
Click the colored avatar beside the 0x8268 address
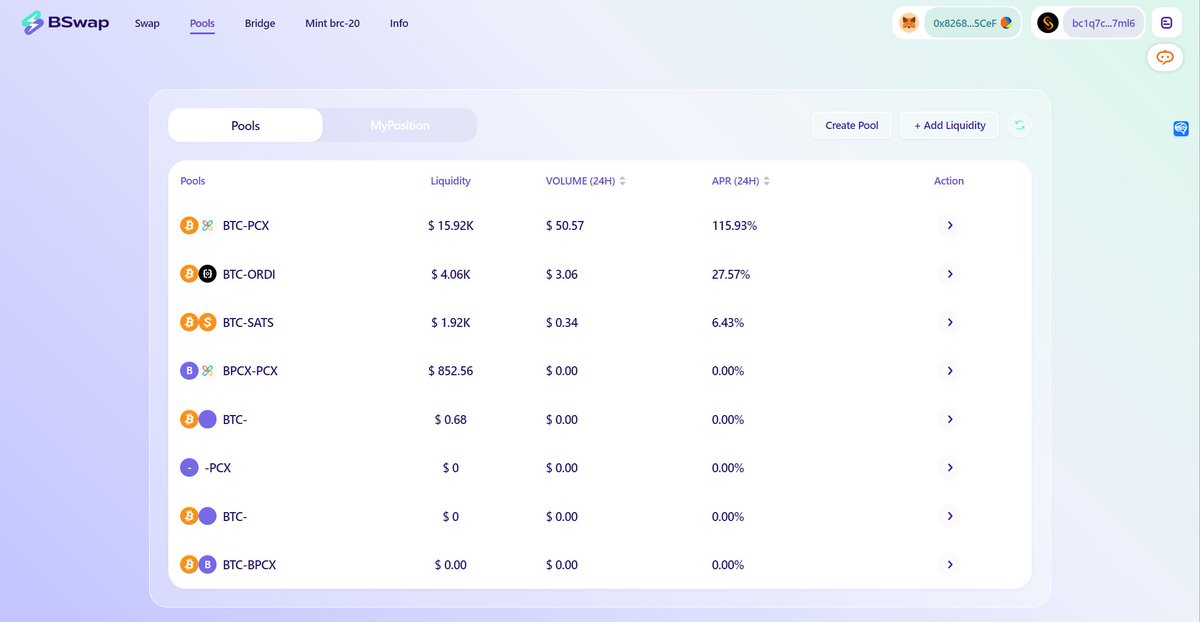point(1006,23)
